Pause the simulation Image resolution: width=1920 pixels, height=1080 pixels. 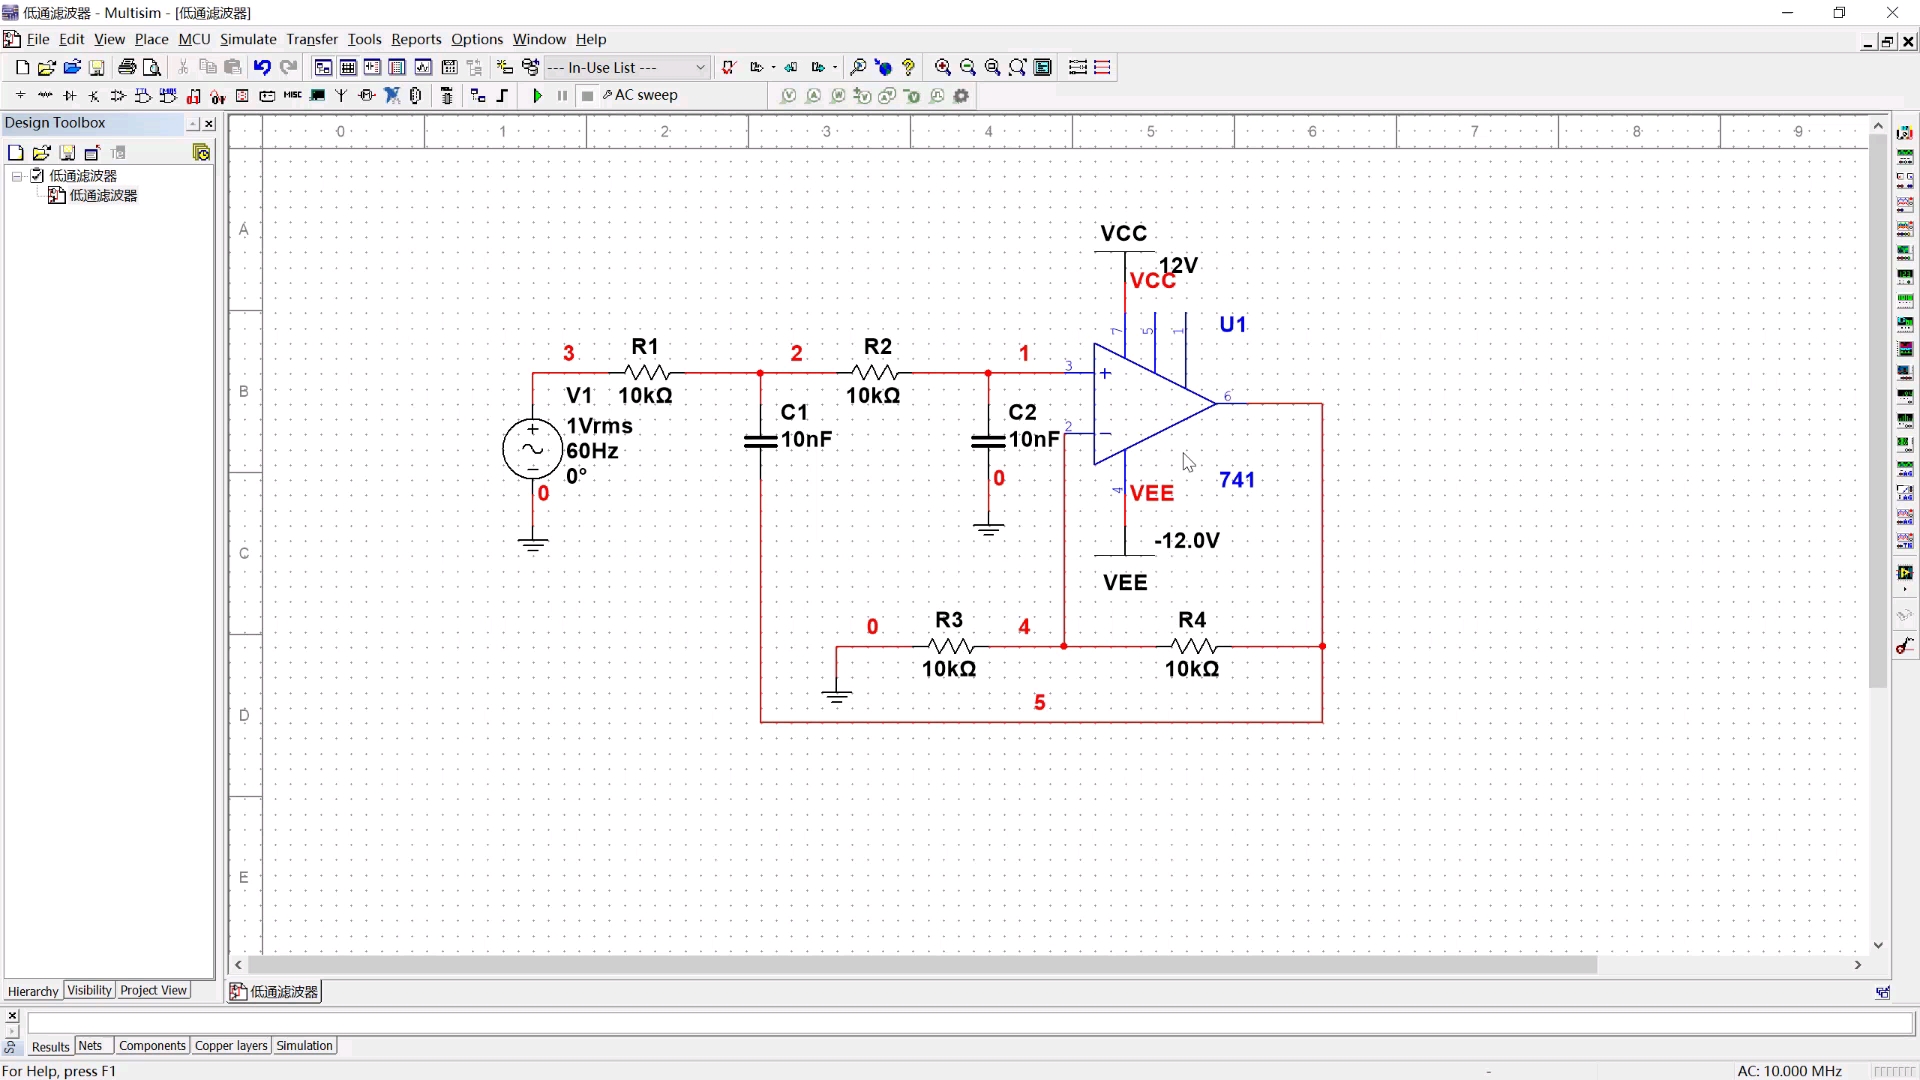(562, 96)
